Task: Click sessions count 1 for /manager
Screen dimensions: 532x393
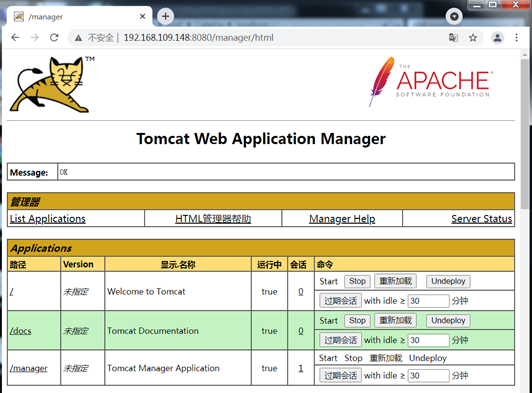Action: tap(301, 368)
